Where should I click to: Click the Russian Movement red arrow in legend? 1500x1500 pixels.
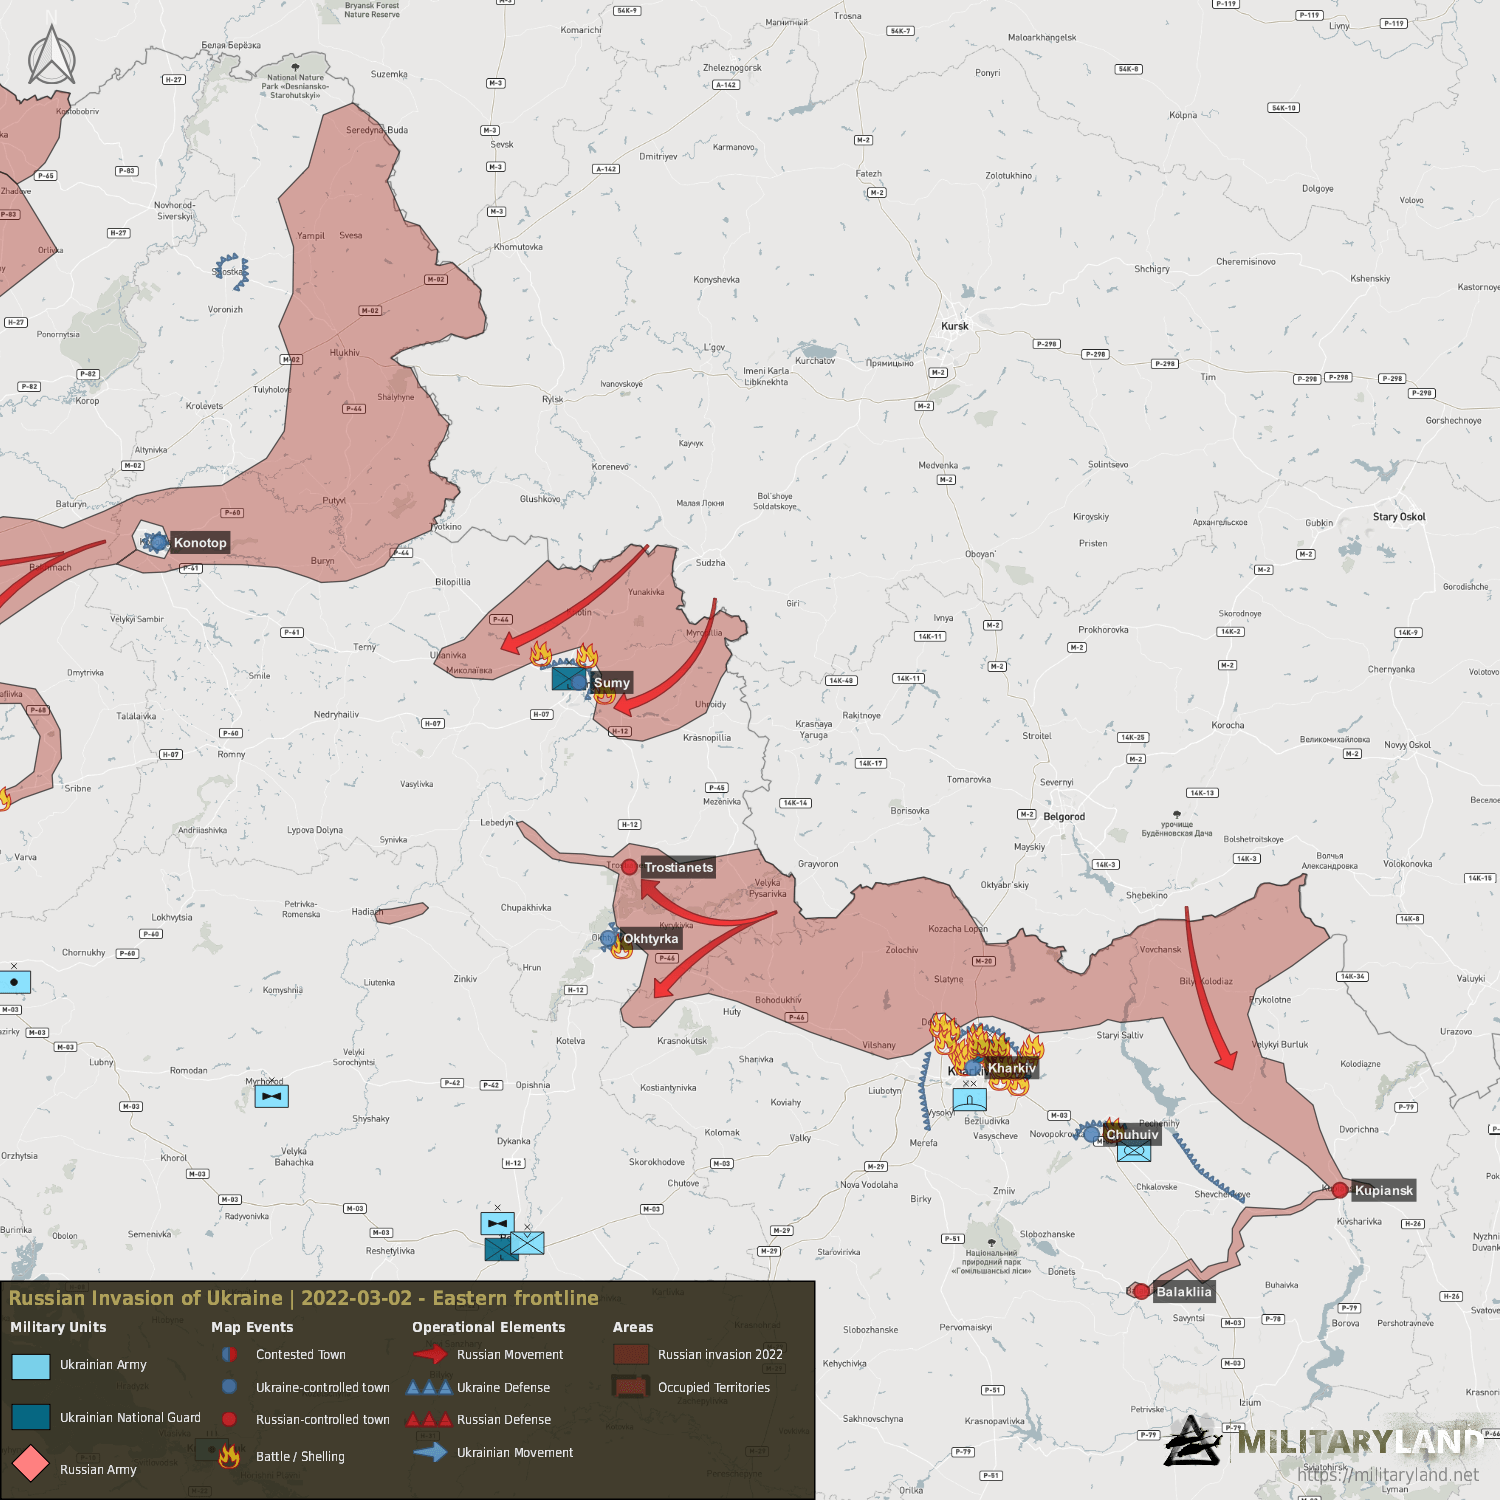coord(430,1354)
